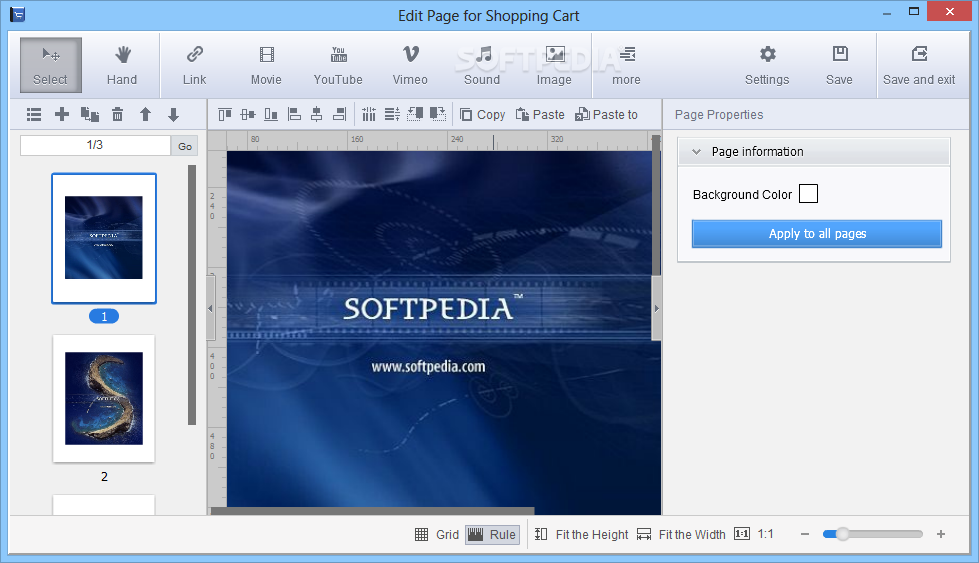This screenshot has height=563, width=979.
Task: Bring object to front
Action: tap(415, 114)
